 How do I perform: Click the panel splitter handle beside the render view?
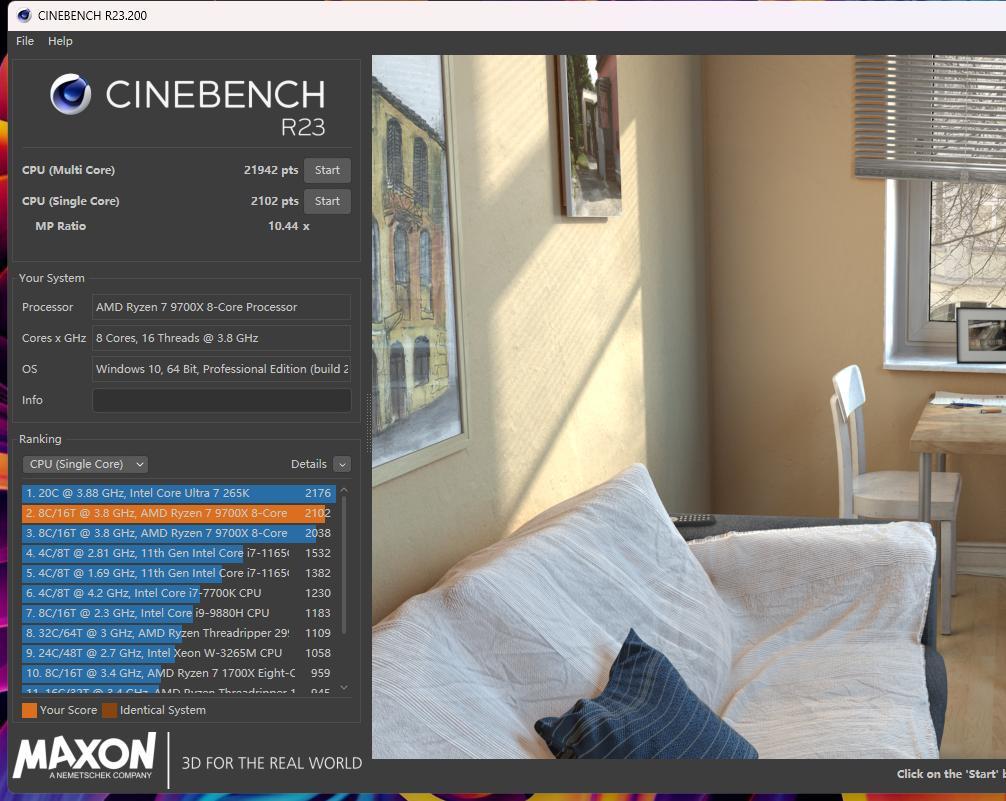point(368,424)
